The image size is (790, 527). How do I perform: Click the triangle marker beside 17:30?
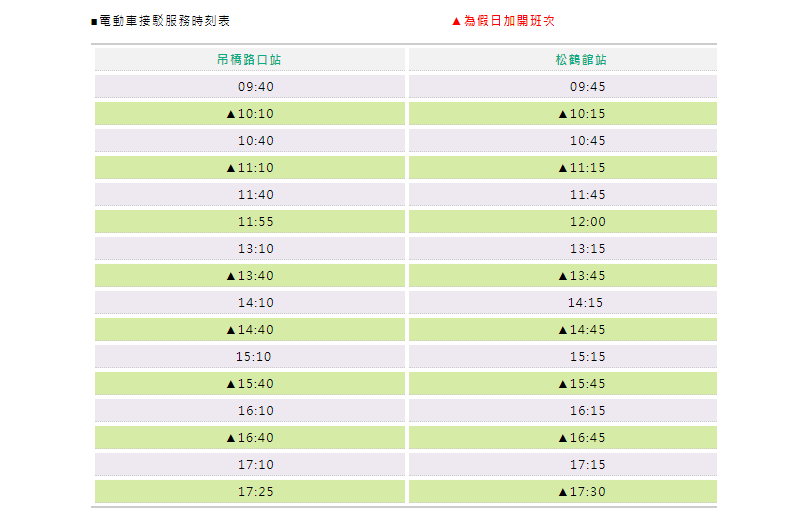point(563,492)
